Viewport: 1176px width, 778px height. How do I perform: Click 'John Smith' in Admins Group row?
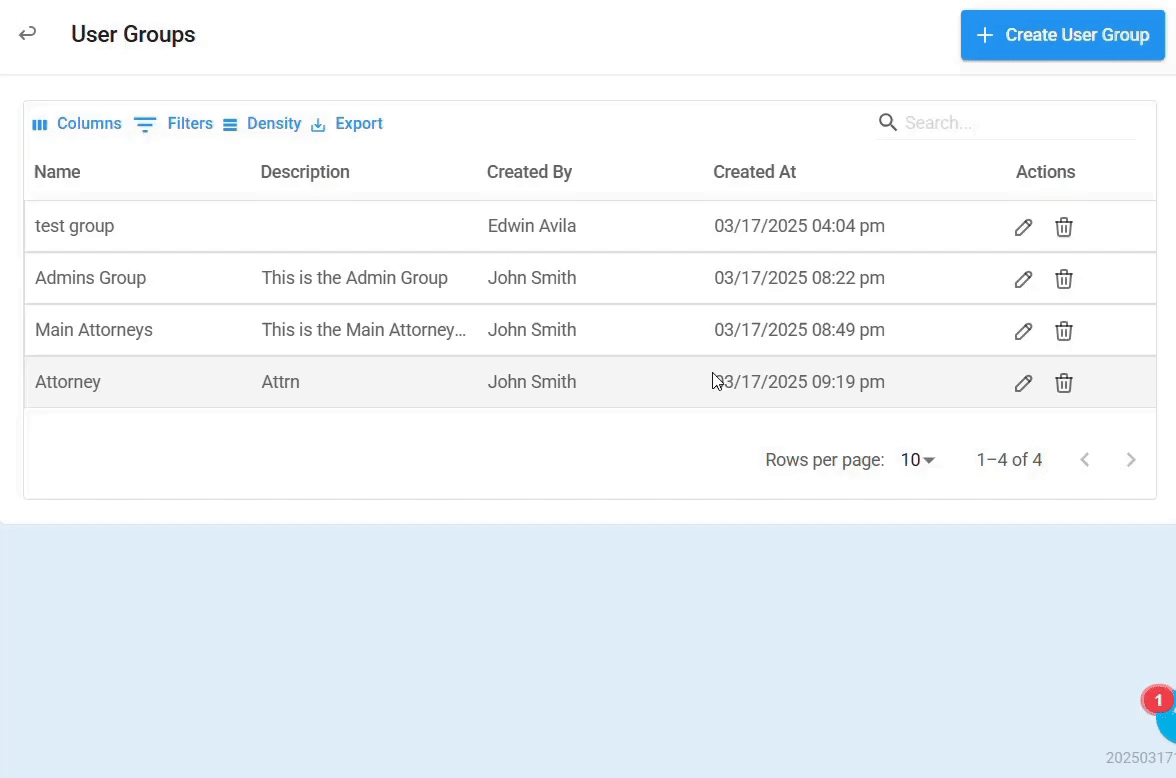pos(532,278)
